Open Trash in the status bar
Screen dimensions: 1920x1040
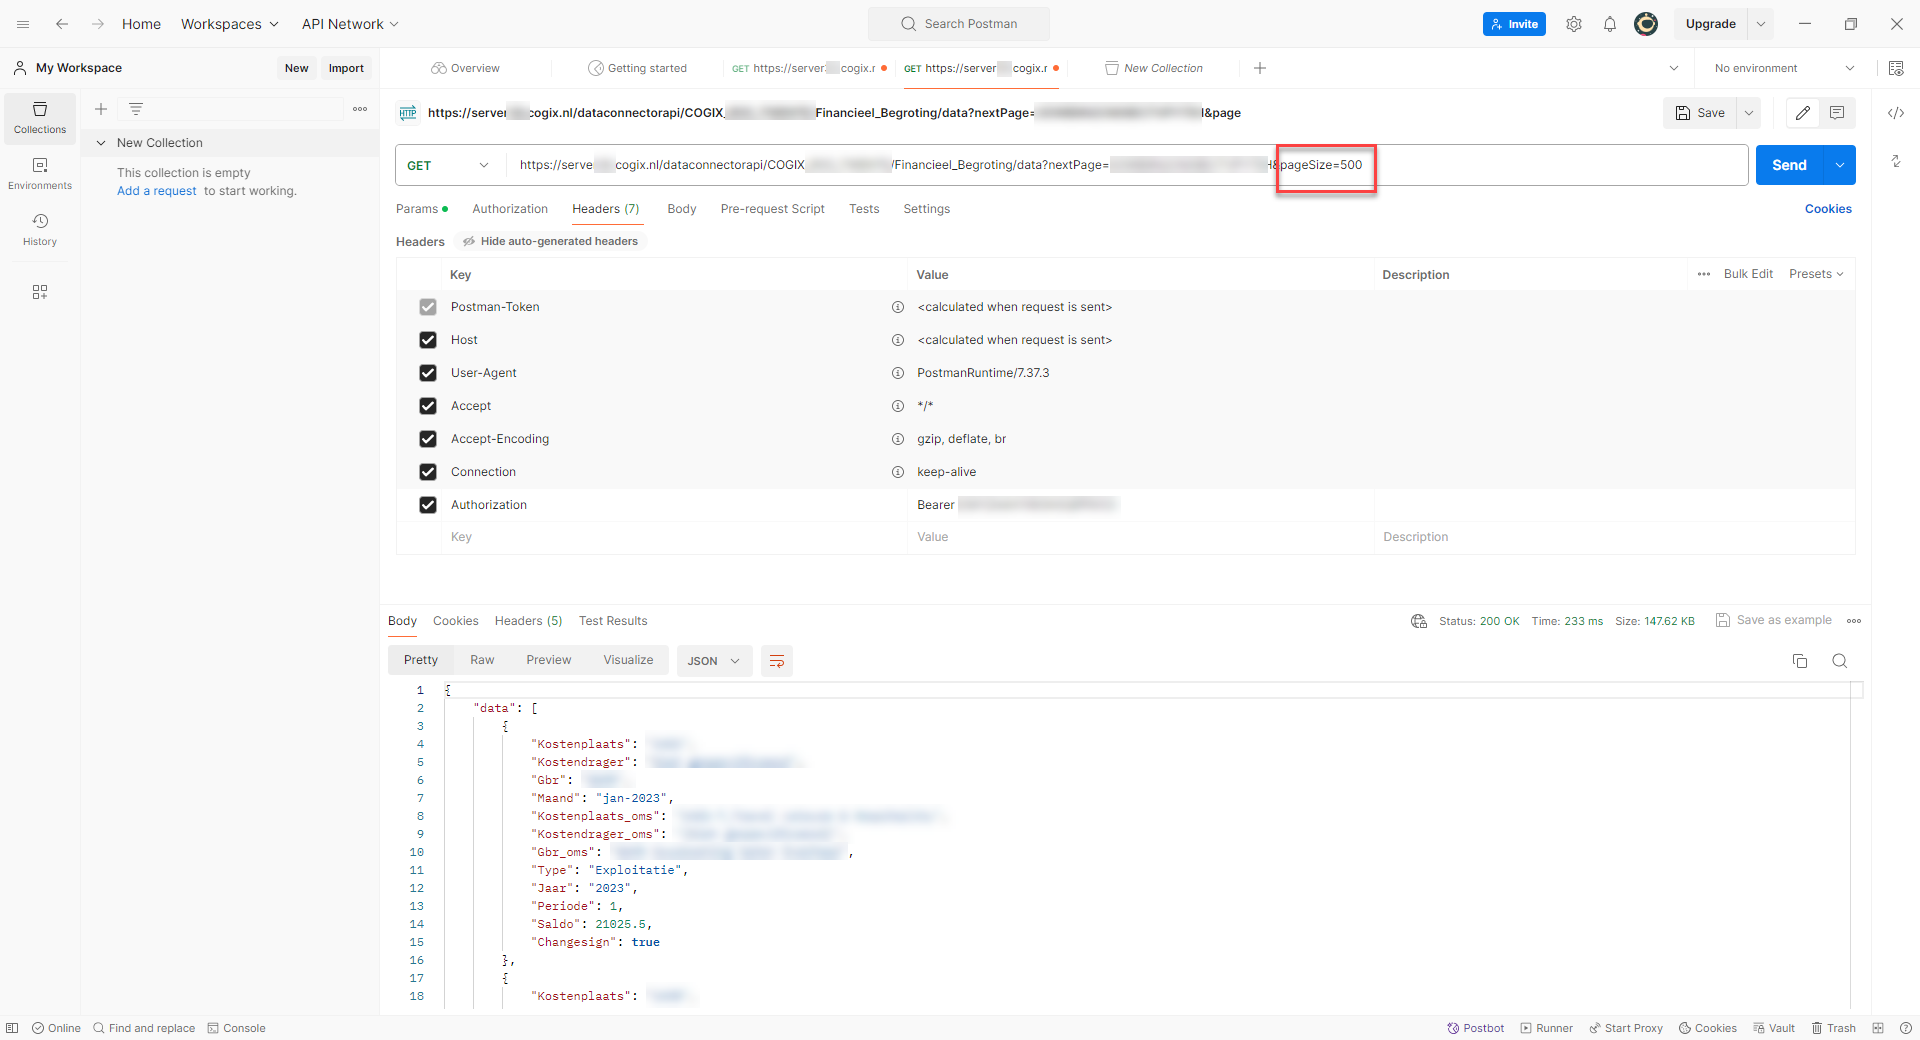pos(1833,1028)
